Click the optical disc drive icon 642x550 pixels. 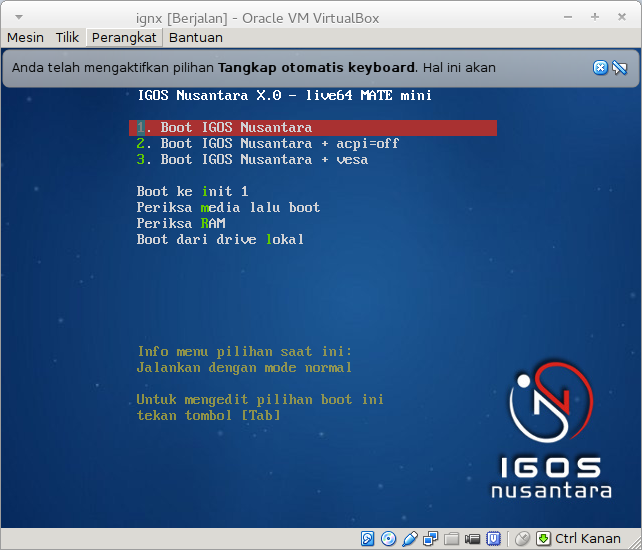point(388,539)
